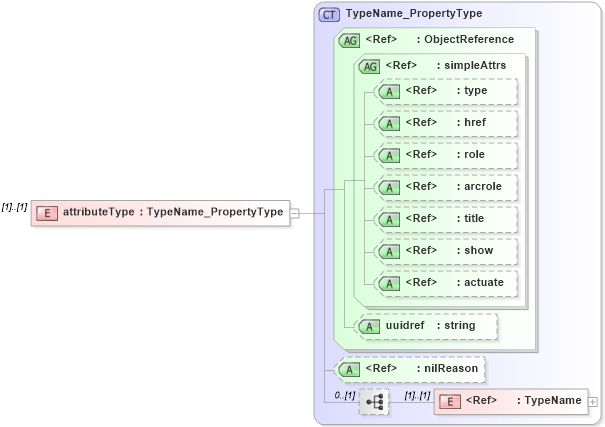This screenshot has height=427, width=605.
Task: Select the ': type' attribute label
Action: click(x=472, y=91)
